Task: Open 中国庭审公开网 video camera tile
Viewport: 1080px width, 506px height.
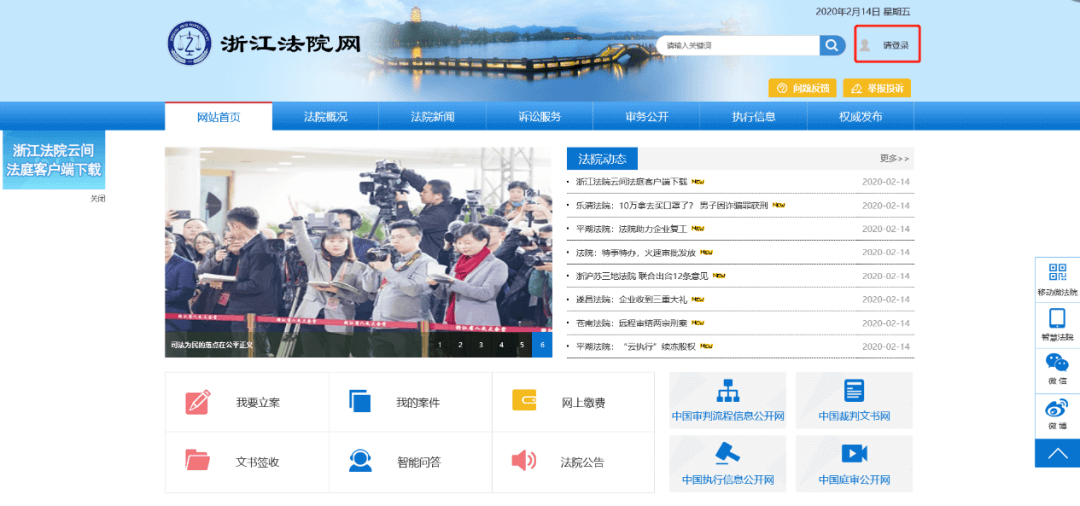Action: (854, 463)
